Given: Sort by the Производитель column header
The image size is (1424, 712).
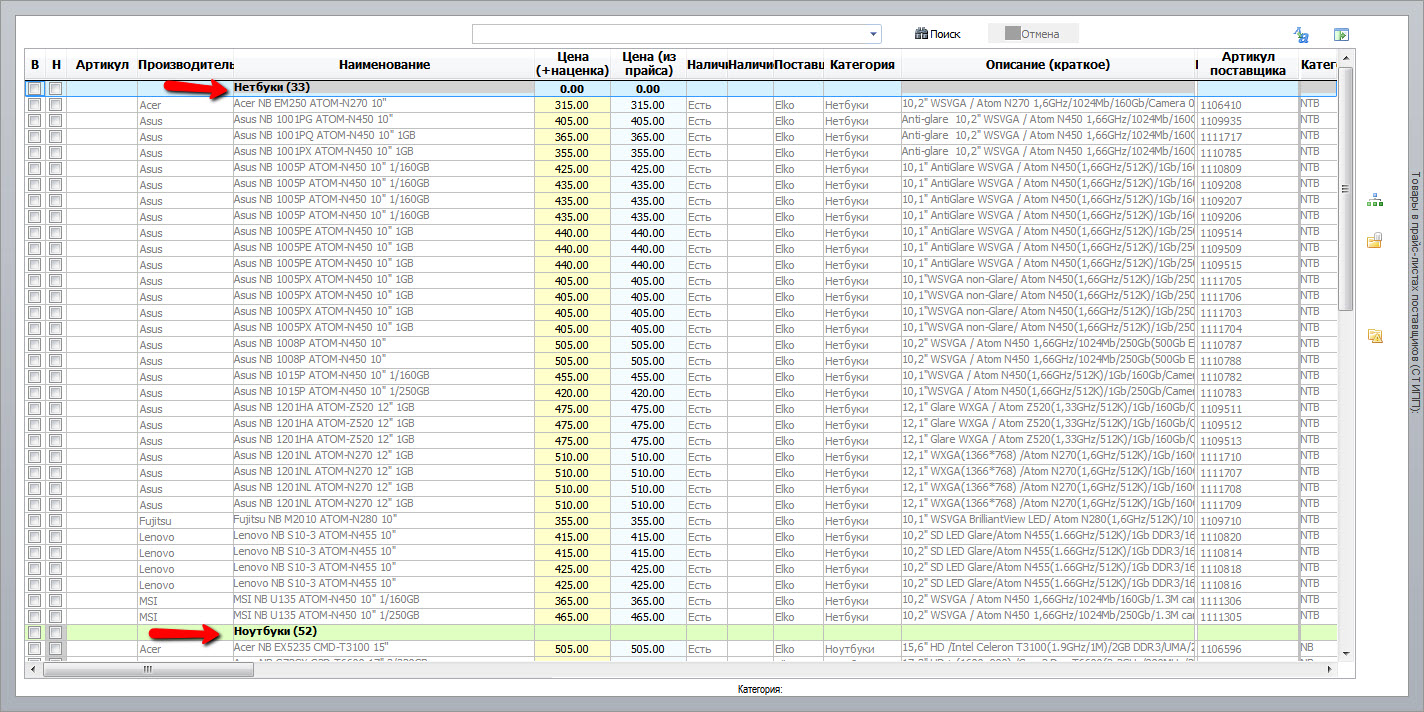Looking at the screenshot, I should pyautogui.click(x=185, y=65).
